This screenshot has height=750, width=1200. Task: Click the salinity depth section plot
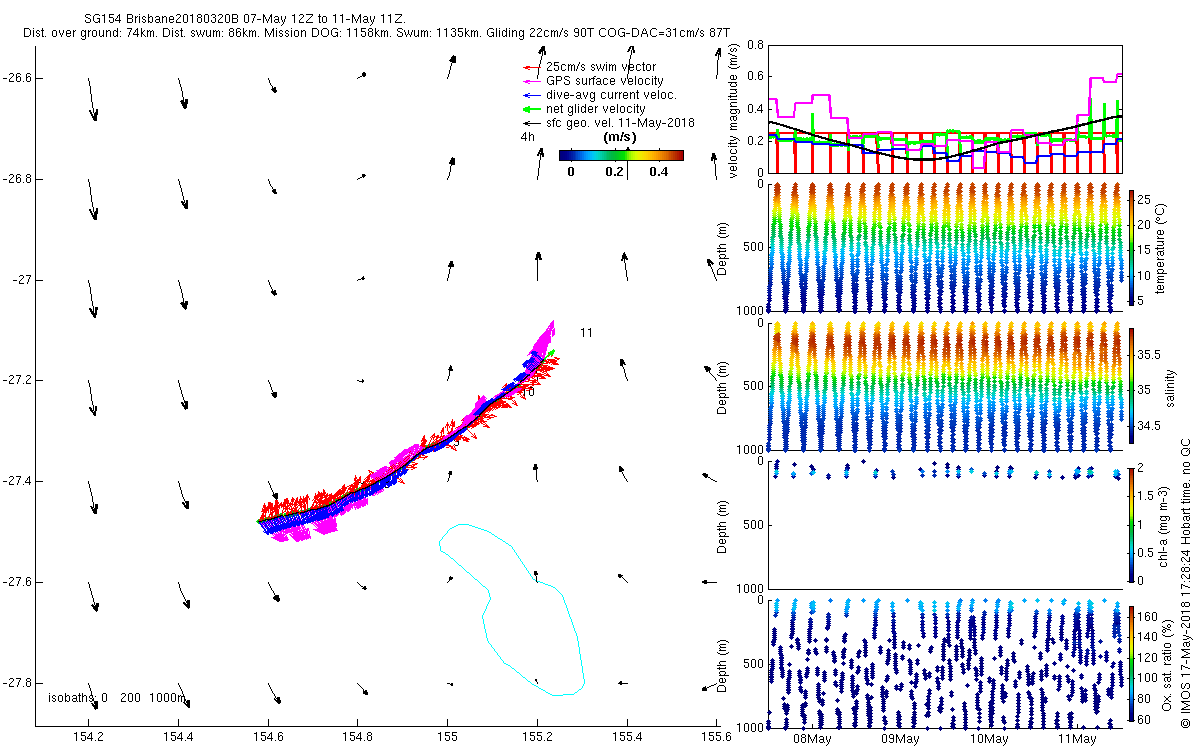(945, 386)
